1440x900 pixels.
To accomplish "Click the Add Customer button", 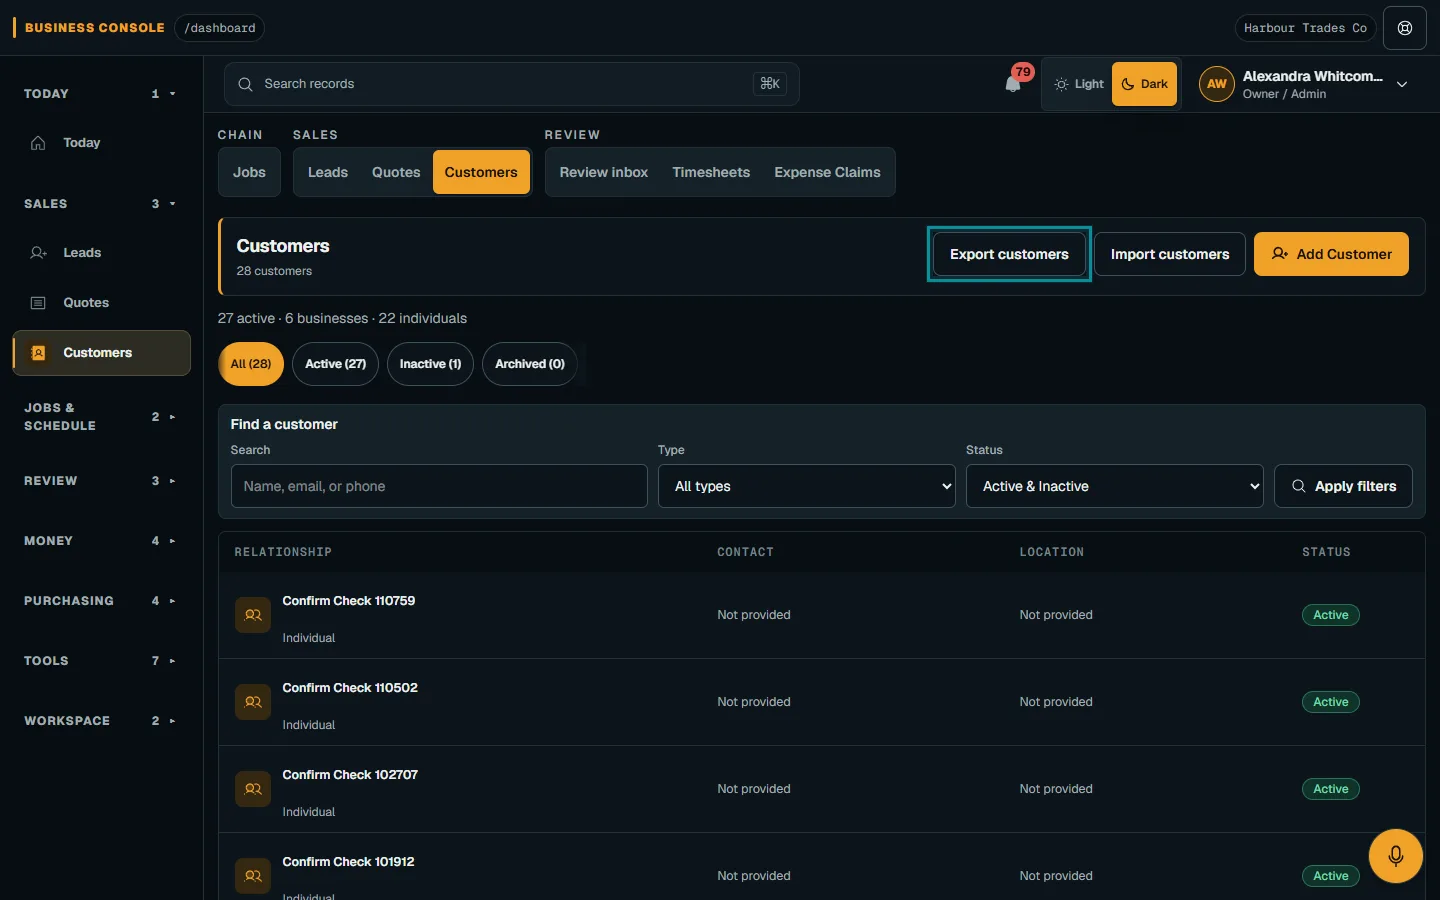I will click(1331, 254).
